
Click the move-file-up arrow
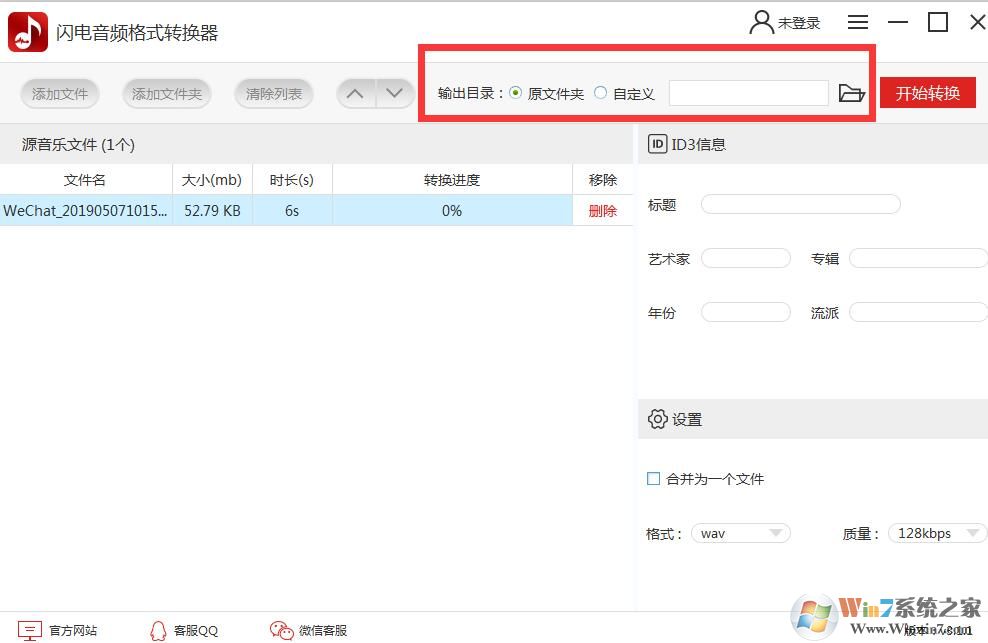(355, 93)
